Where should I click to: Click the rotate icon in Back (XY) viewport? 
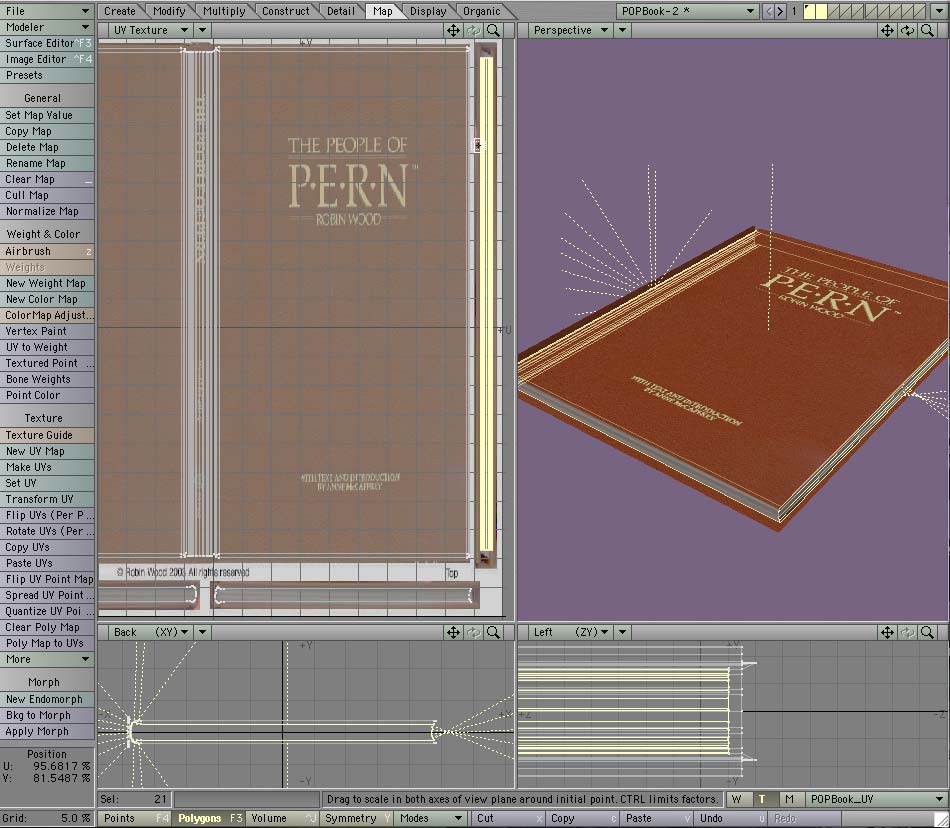pyautogui.click(x=473, y=632)
